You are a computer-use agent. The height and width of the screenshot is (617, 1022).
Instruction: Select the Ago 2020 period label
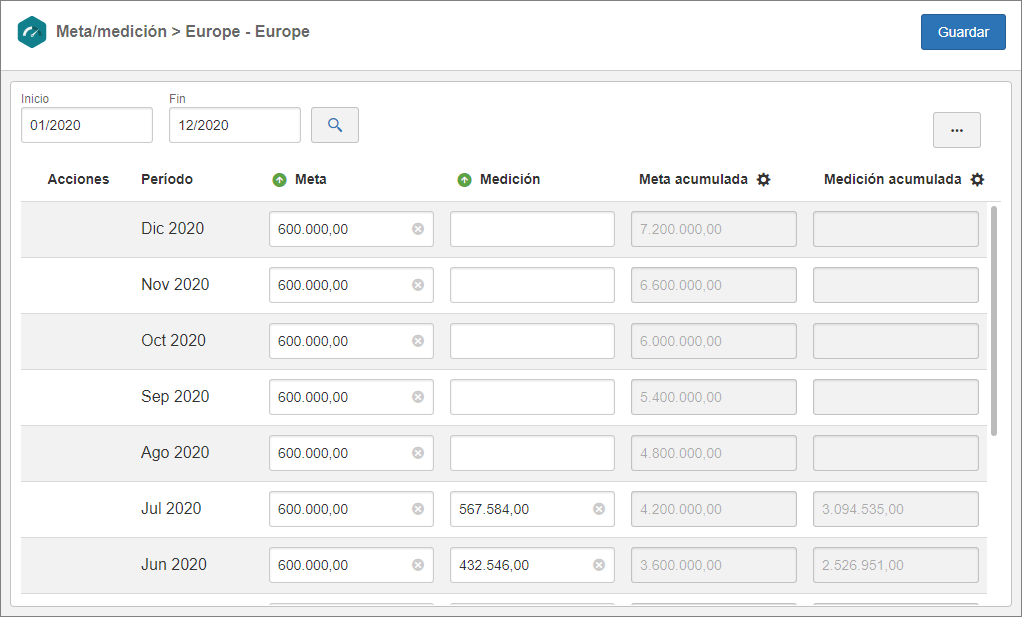point(175,453)
